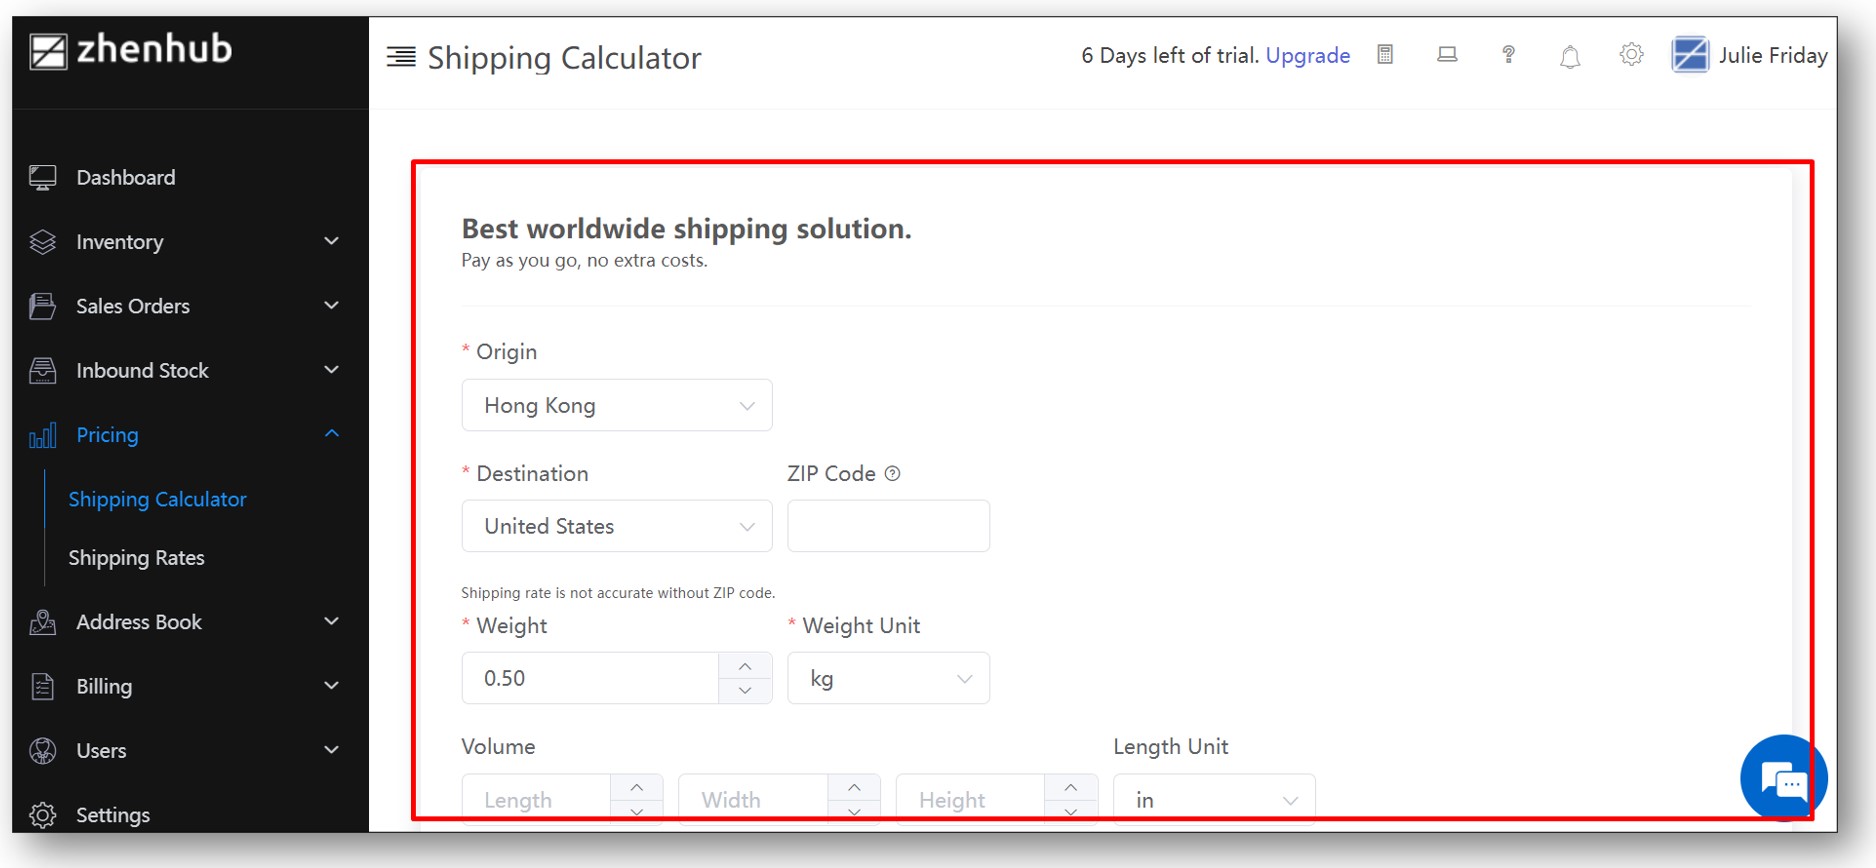Click the Upgrade trial link
Viewport: 1876px width, 868px height.
[1308, 56]
